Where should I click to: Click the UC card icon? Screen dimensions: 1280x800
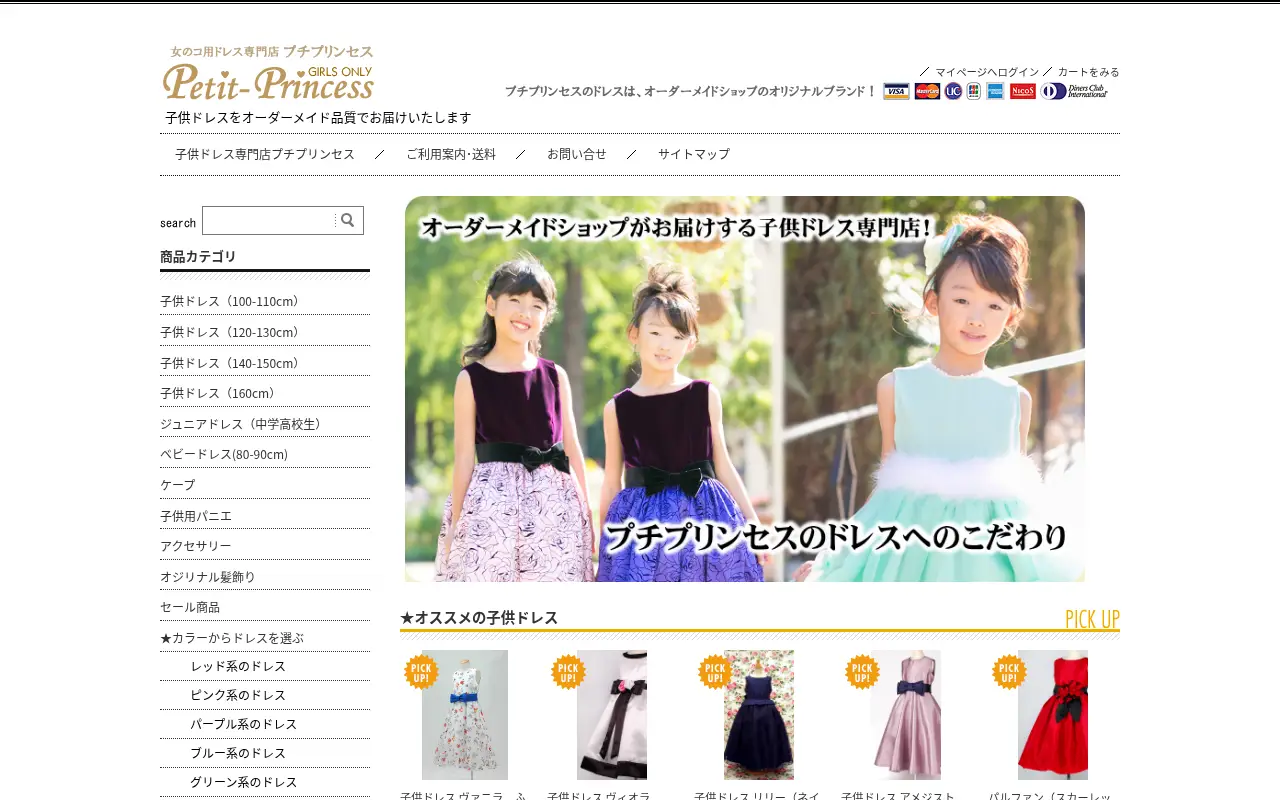point(953,91)
